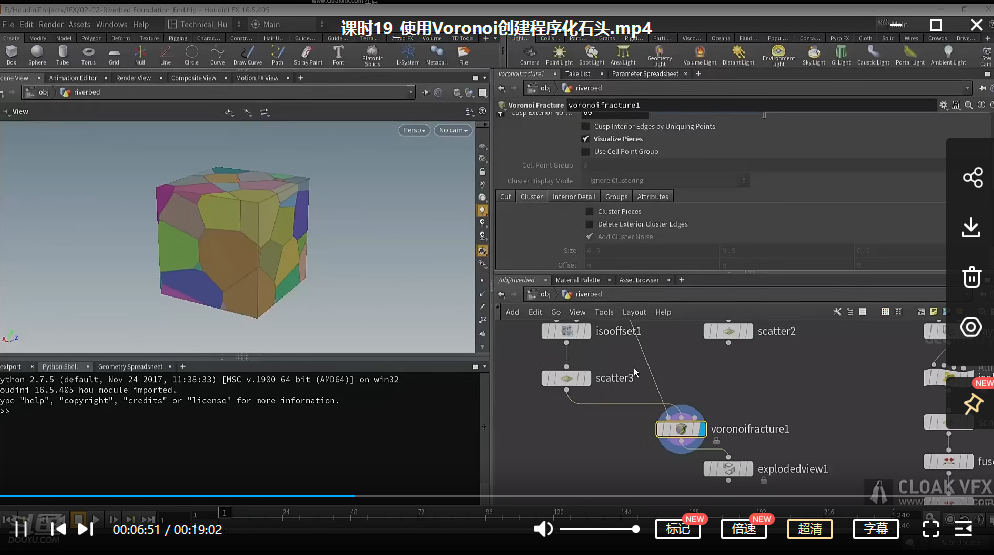This screenshot has width=994, height=555.
Task: Click the share icon in side panel
Action: pyautogui.click(x=971, y=178)
